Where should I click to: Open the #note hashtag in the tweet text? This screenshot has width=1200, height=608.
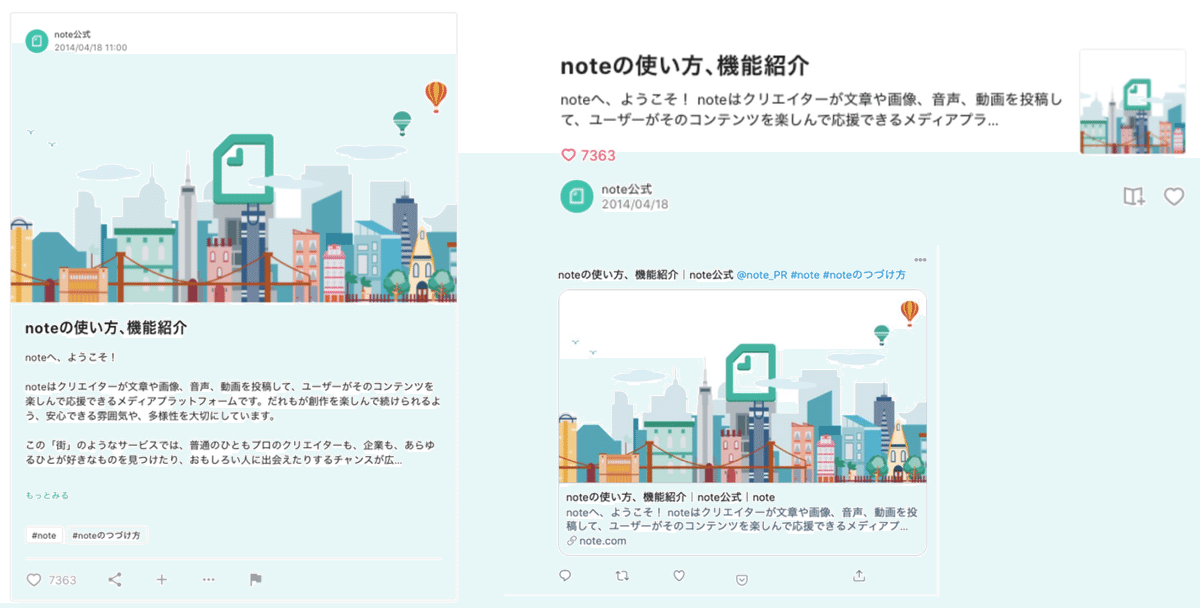point(805,274)
